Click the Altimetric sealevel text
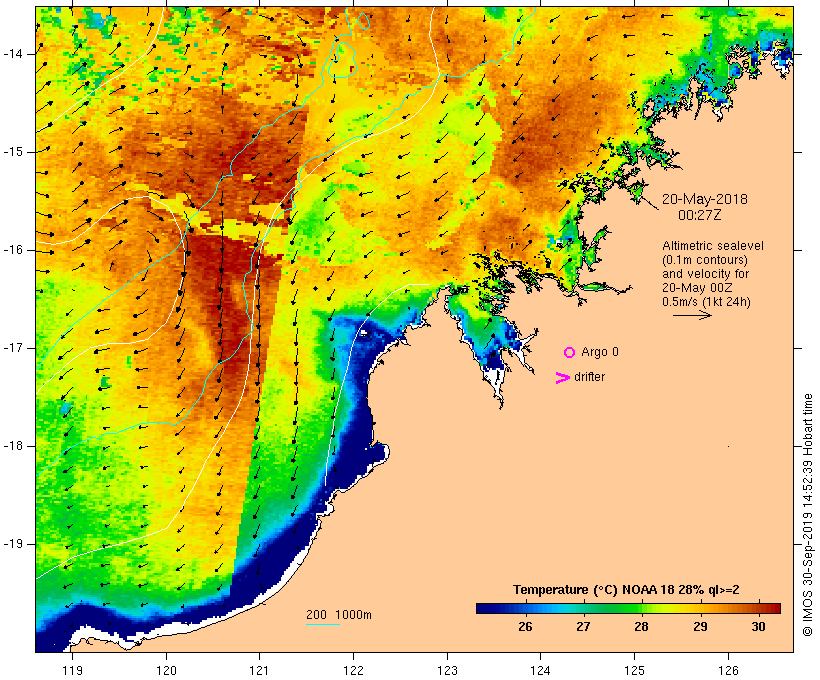This screenshot has width=820, height=680. click(x=713, y=246)
